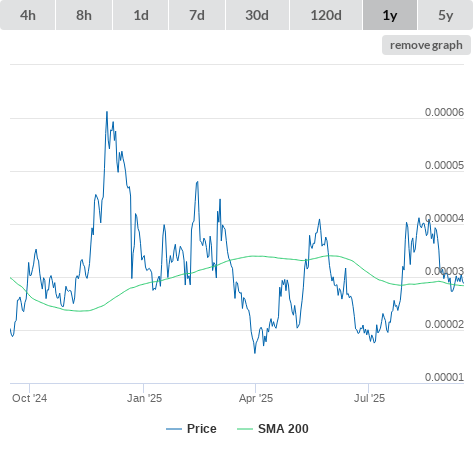Click the Jul '25 axis label
Image resolution: width=474 pixels, height=455 pixels.
(x=369, y=398)
